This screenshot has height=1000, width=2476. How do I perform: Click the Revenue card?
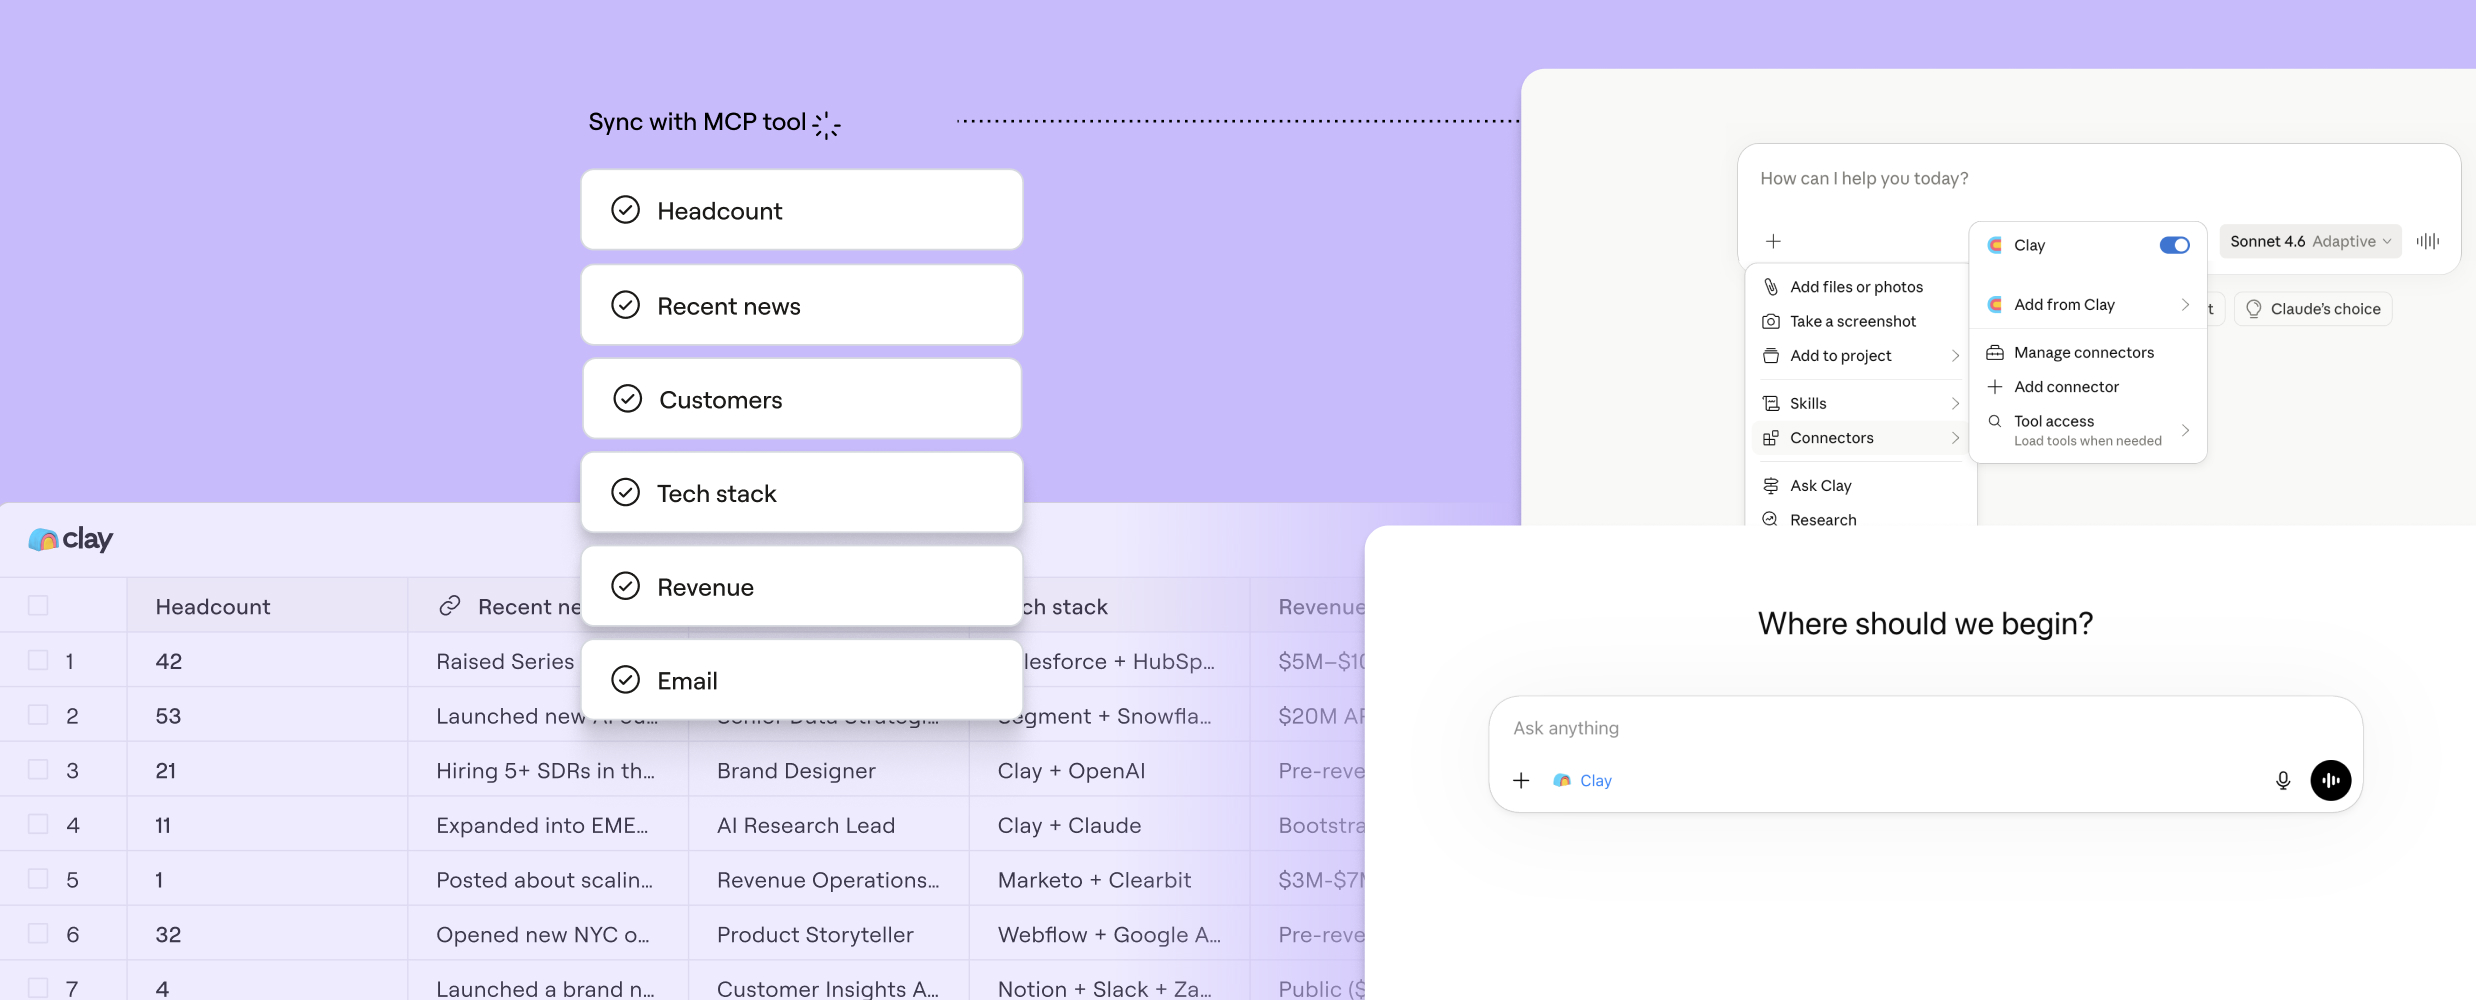[x=802, y=587]
